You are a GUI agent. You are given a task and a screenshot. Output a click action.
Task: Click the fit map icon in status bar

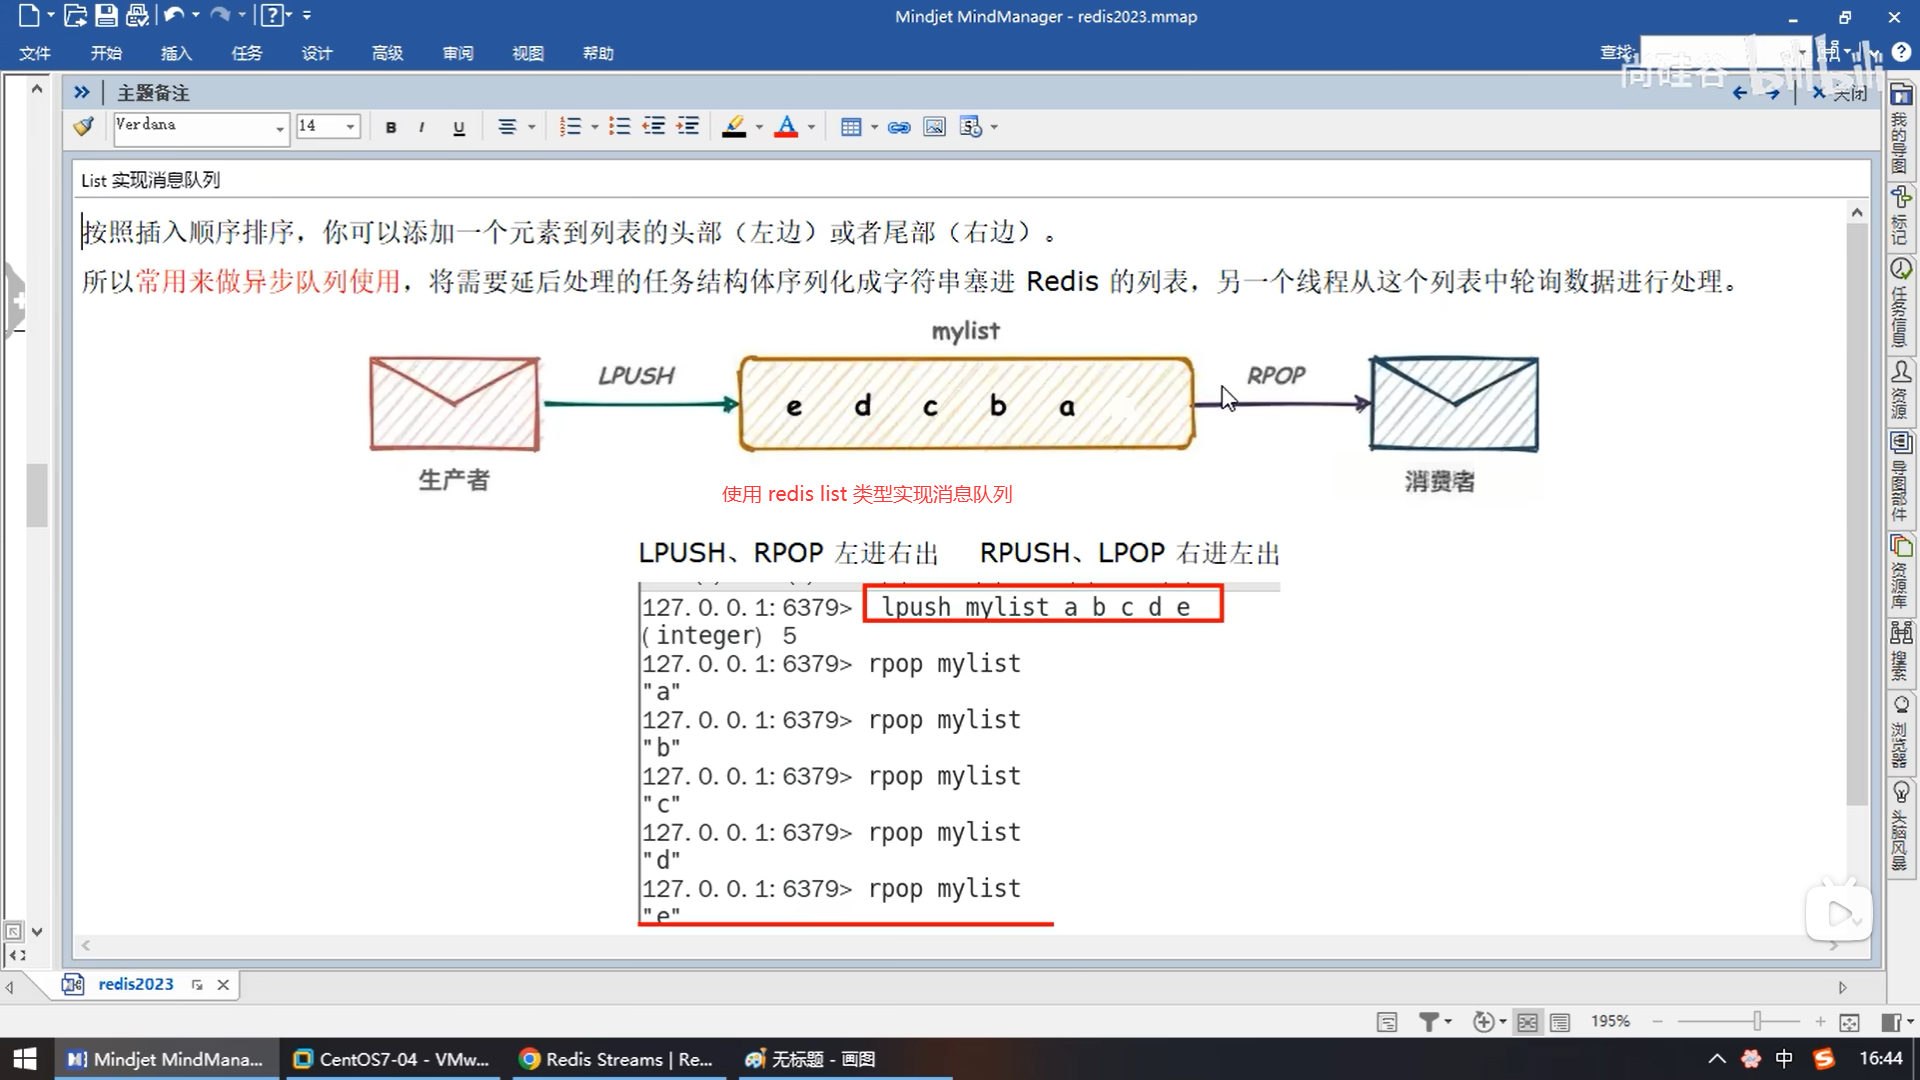1849,1022
